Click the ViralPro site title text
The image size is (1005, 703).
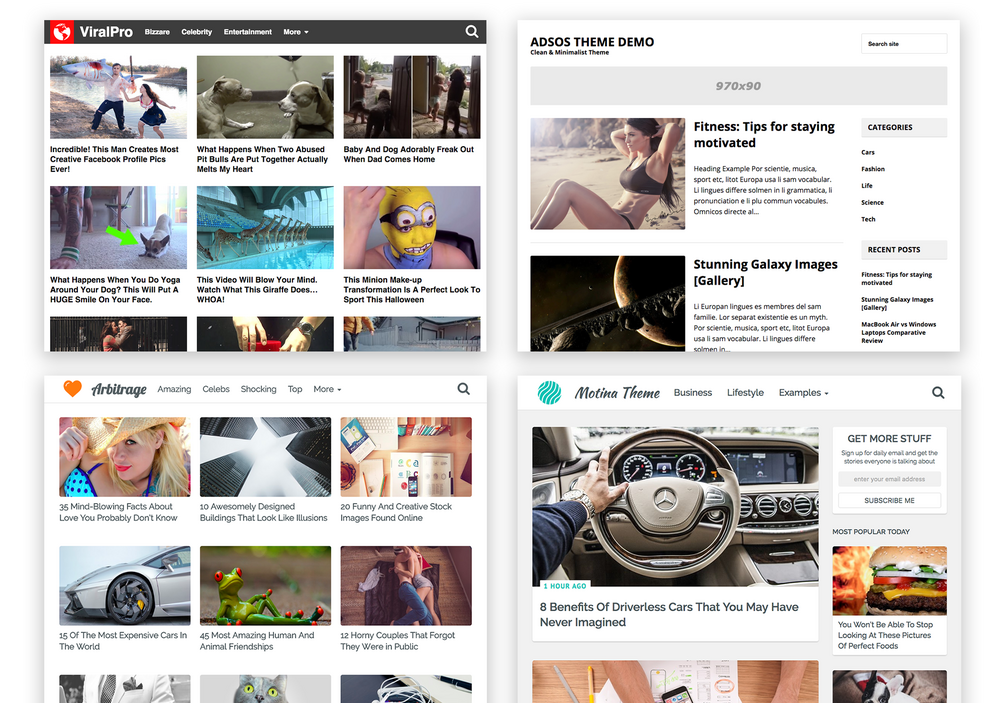(x=106, y=31)
